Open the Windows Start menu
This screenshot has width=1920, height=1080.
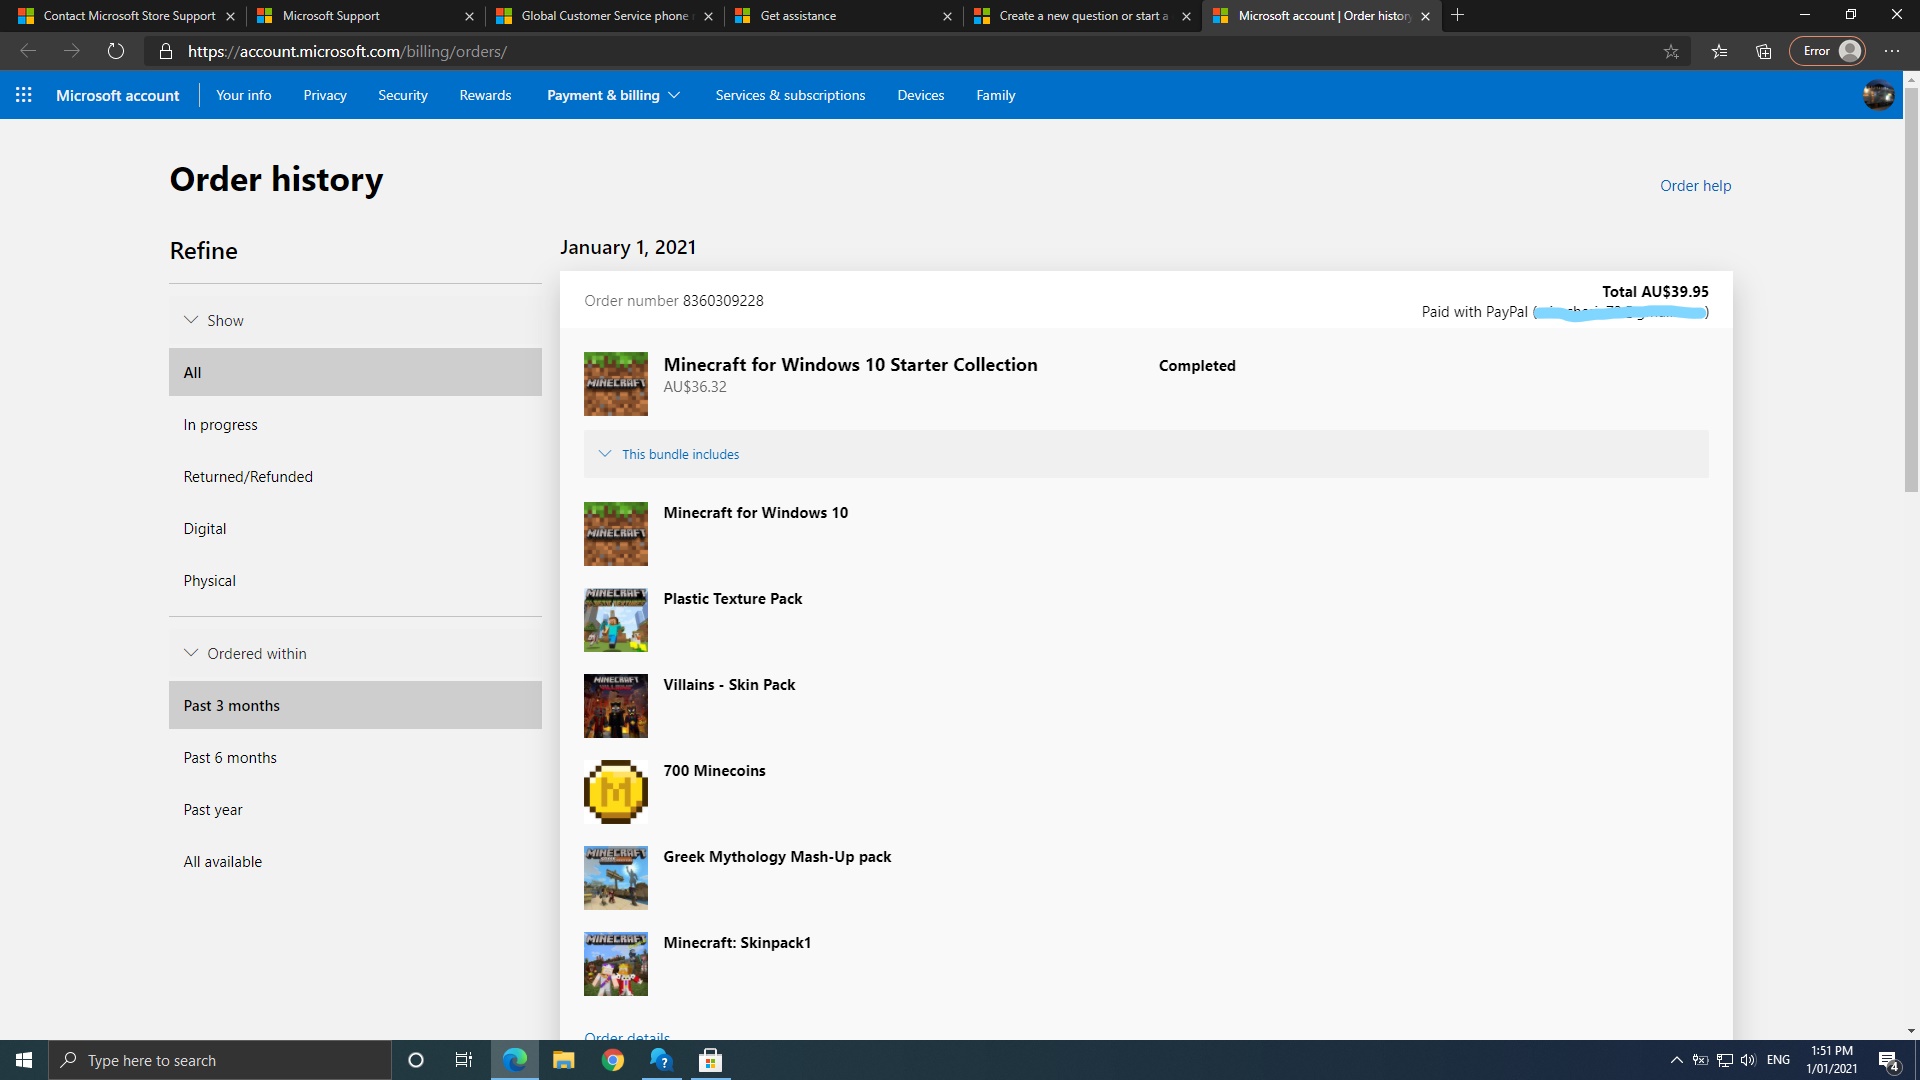click(24, 1060)
